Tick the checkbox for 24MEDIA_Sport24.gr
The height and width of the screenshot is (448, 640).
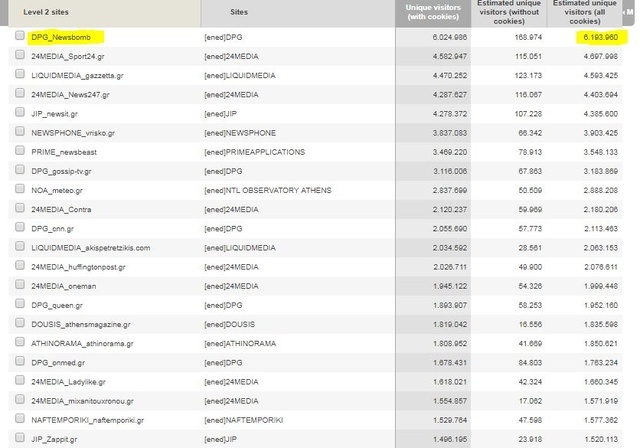click(19, 55)
